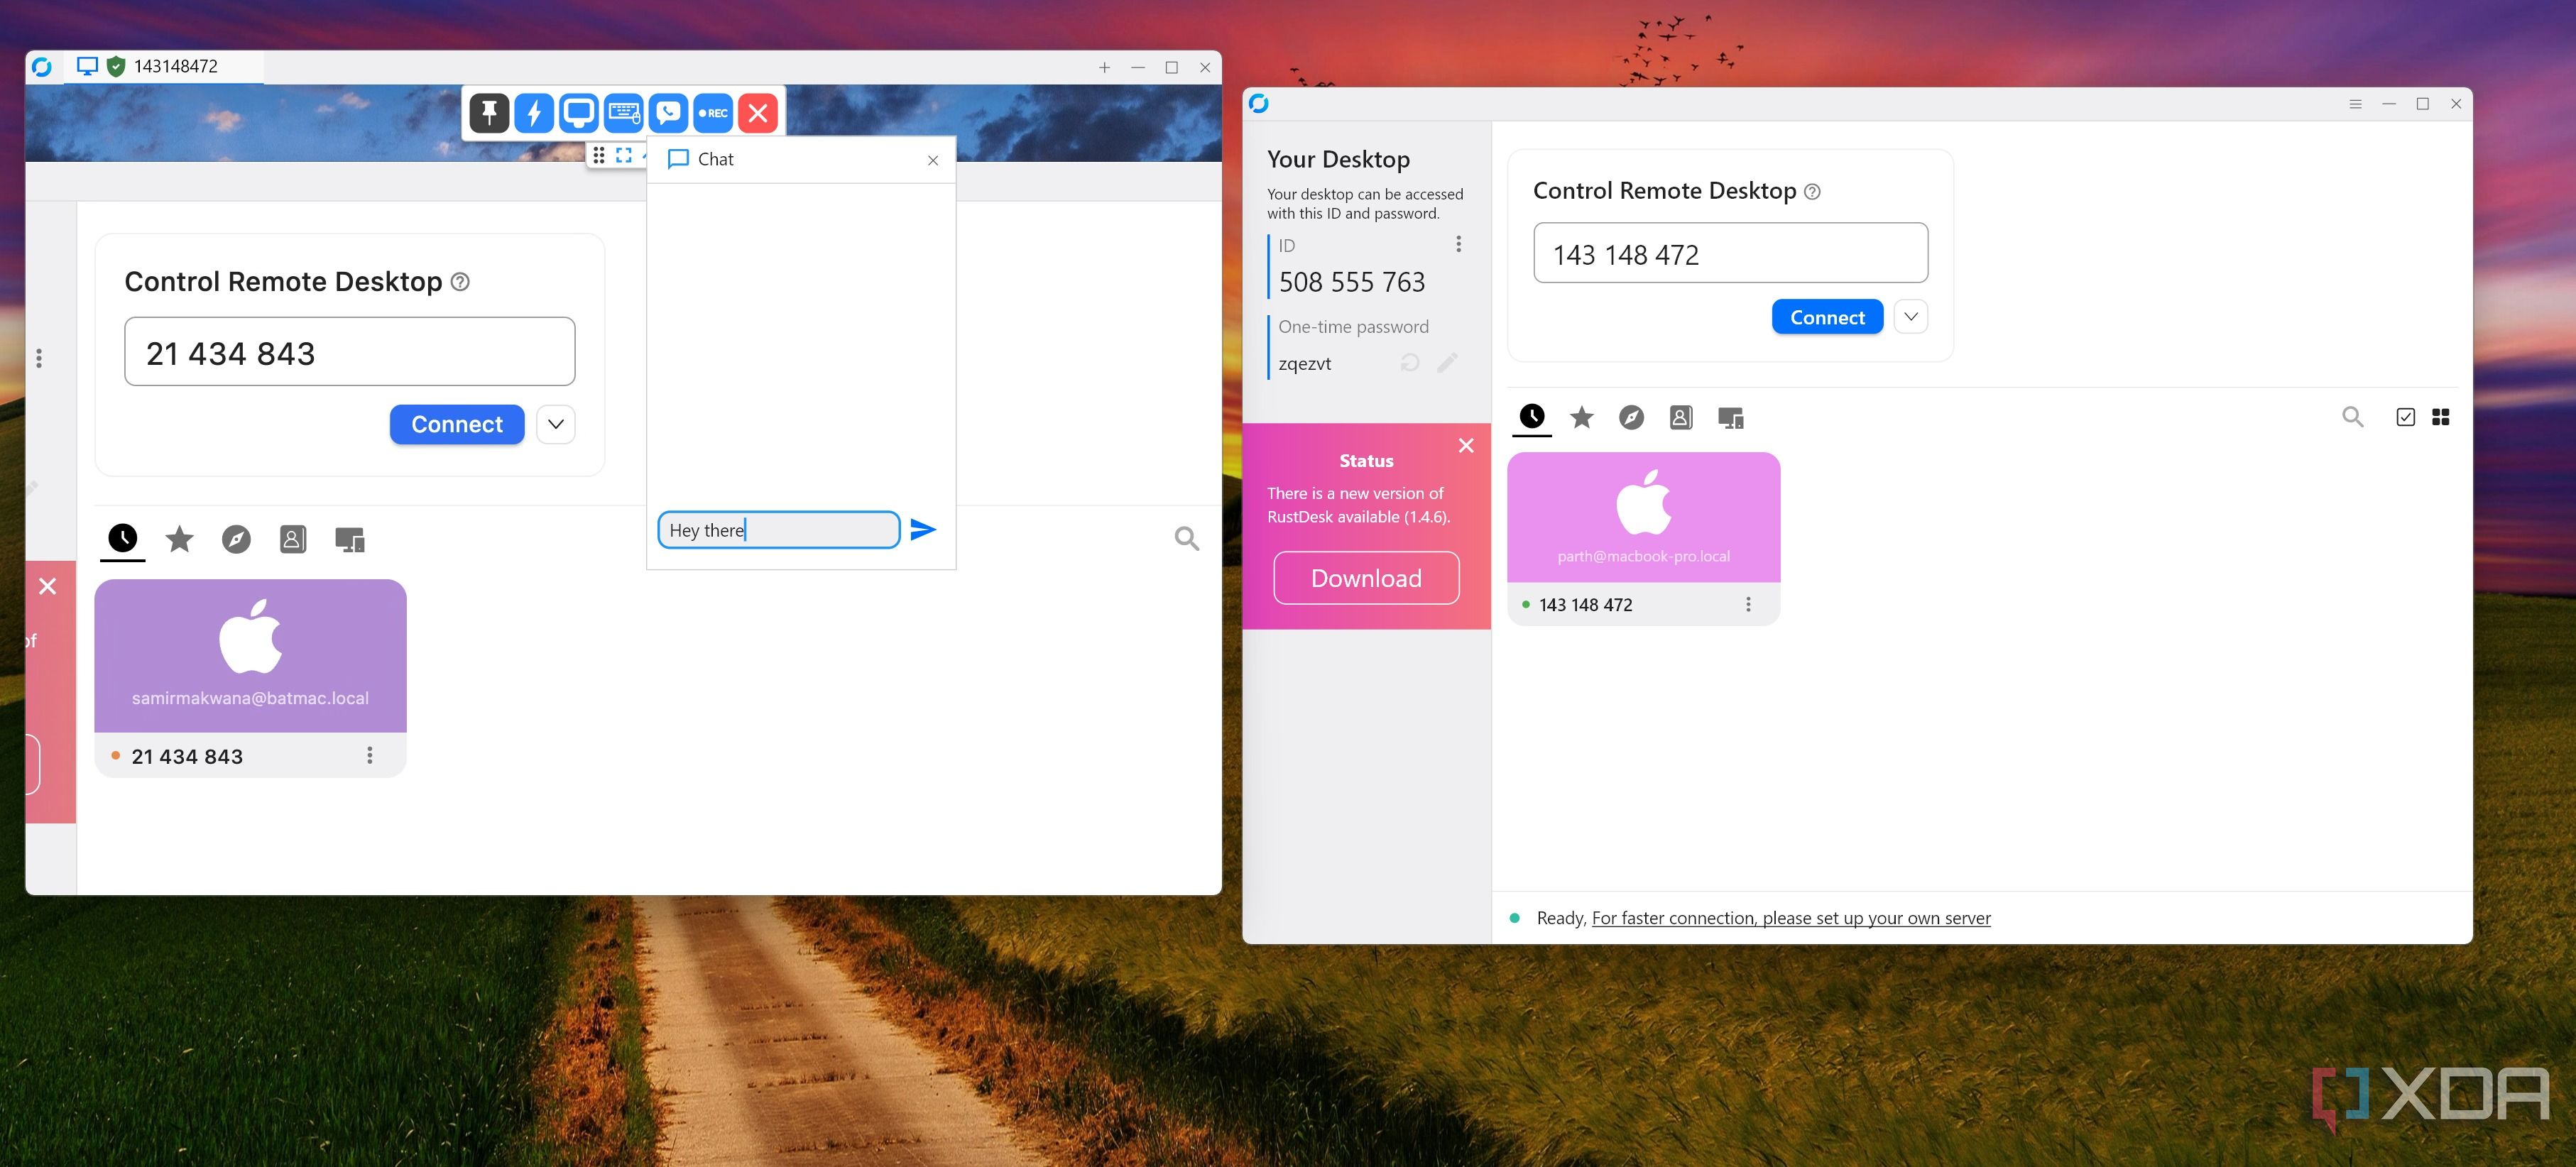Switch peer view with grid icon
The height and width of the screenshot is (1167, 2576).
click(x=2441, y=417)
